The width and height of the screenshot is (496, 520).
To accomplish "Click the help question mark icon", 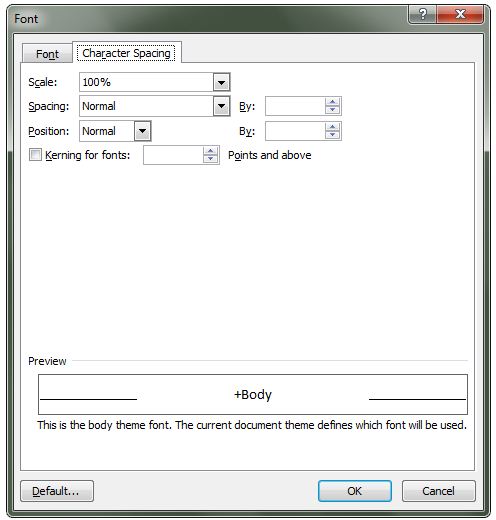I will (422, 14).
